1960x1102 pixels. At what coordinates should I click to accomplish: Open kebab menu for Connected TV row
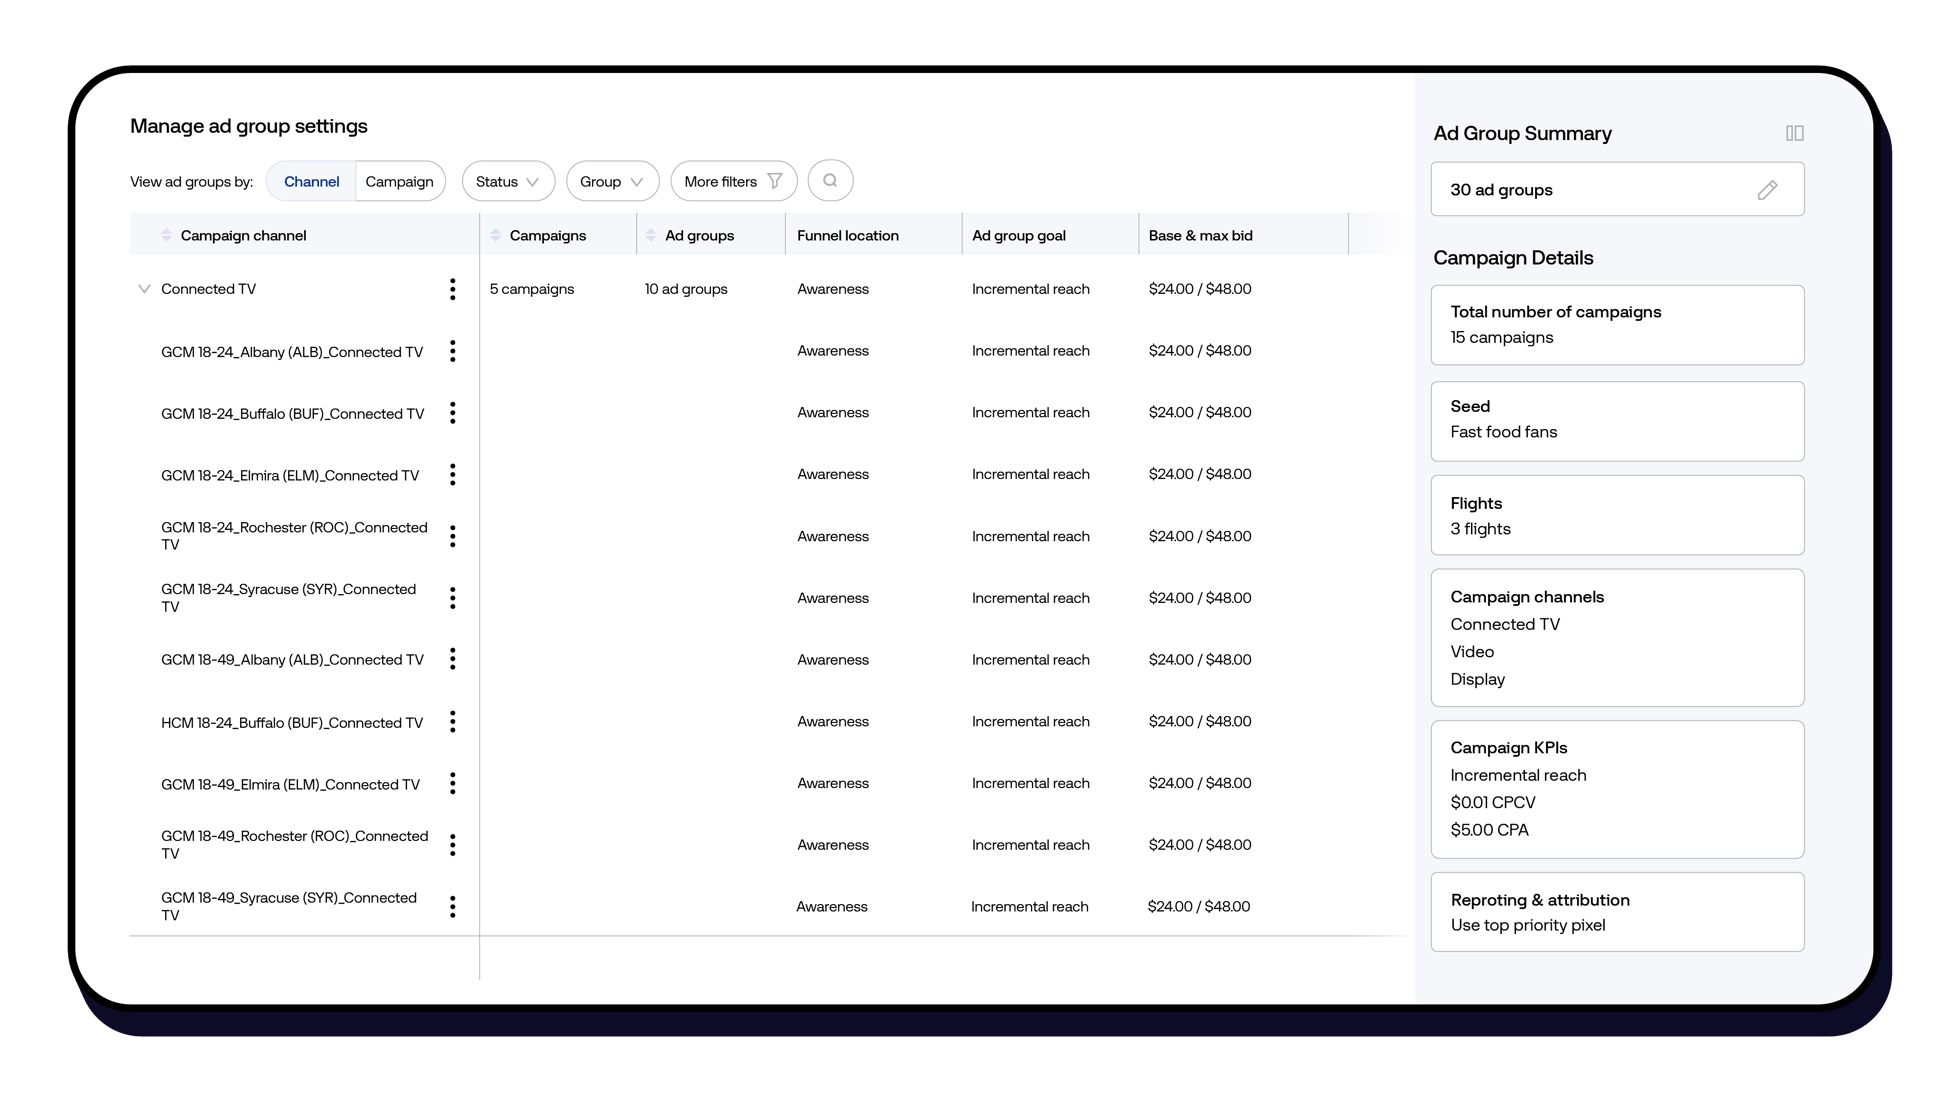(453, 289)
